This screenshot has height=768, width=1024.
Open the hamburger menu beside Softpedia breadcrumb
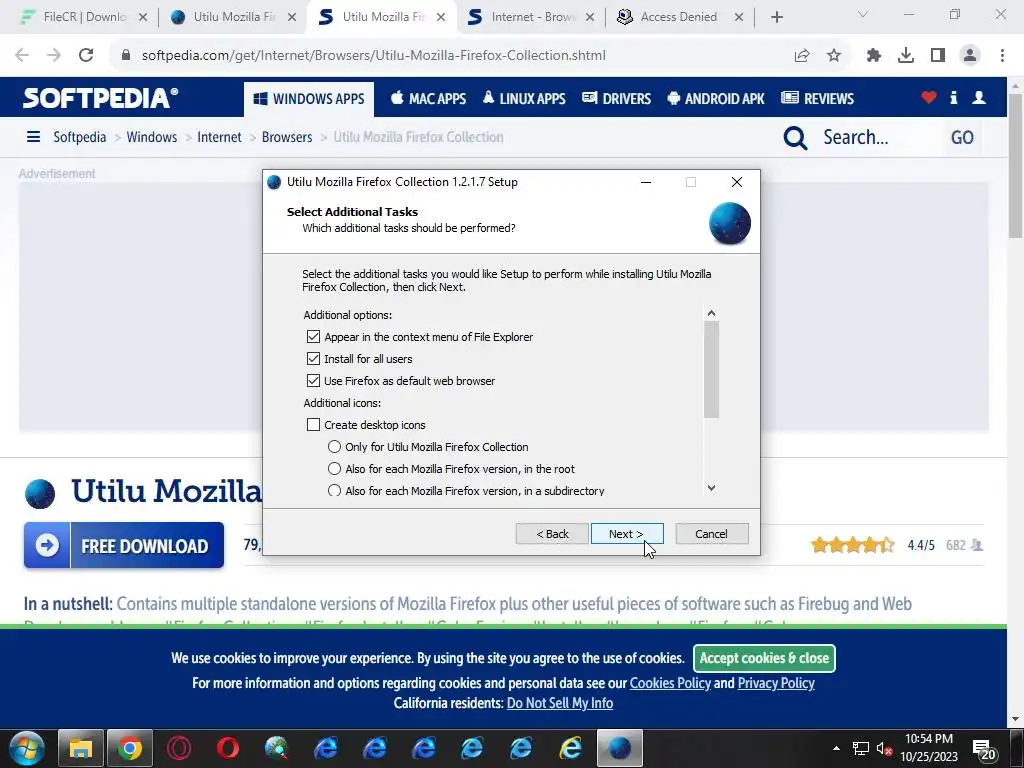coord(33,137)
